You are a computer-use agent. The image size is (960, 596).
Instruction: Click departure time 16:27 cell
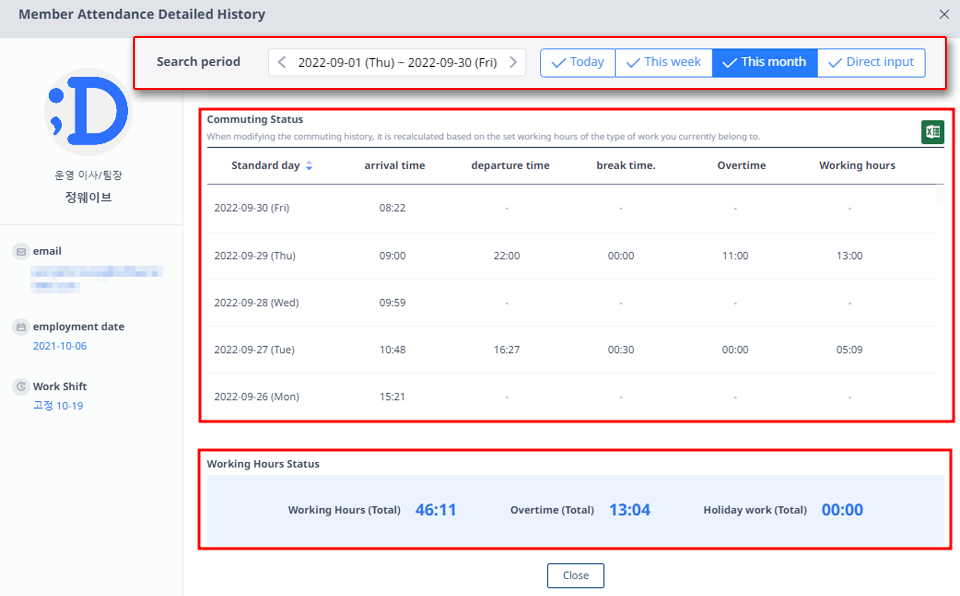[x=507, y=350]
